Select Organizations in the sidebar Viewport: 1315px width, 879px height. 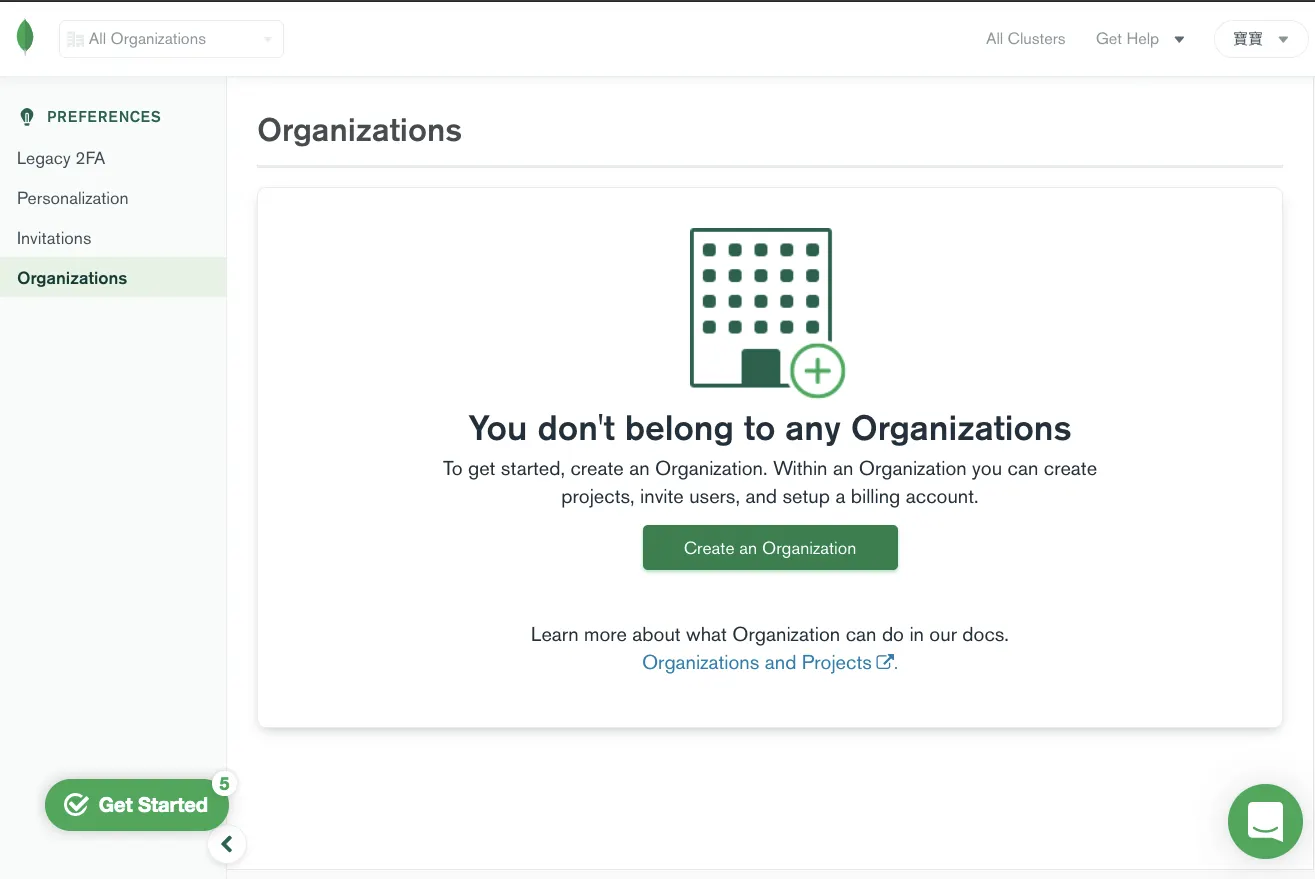click(x=113, y=278)
